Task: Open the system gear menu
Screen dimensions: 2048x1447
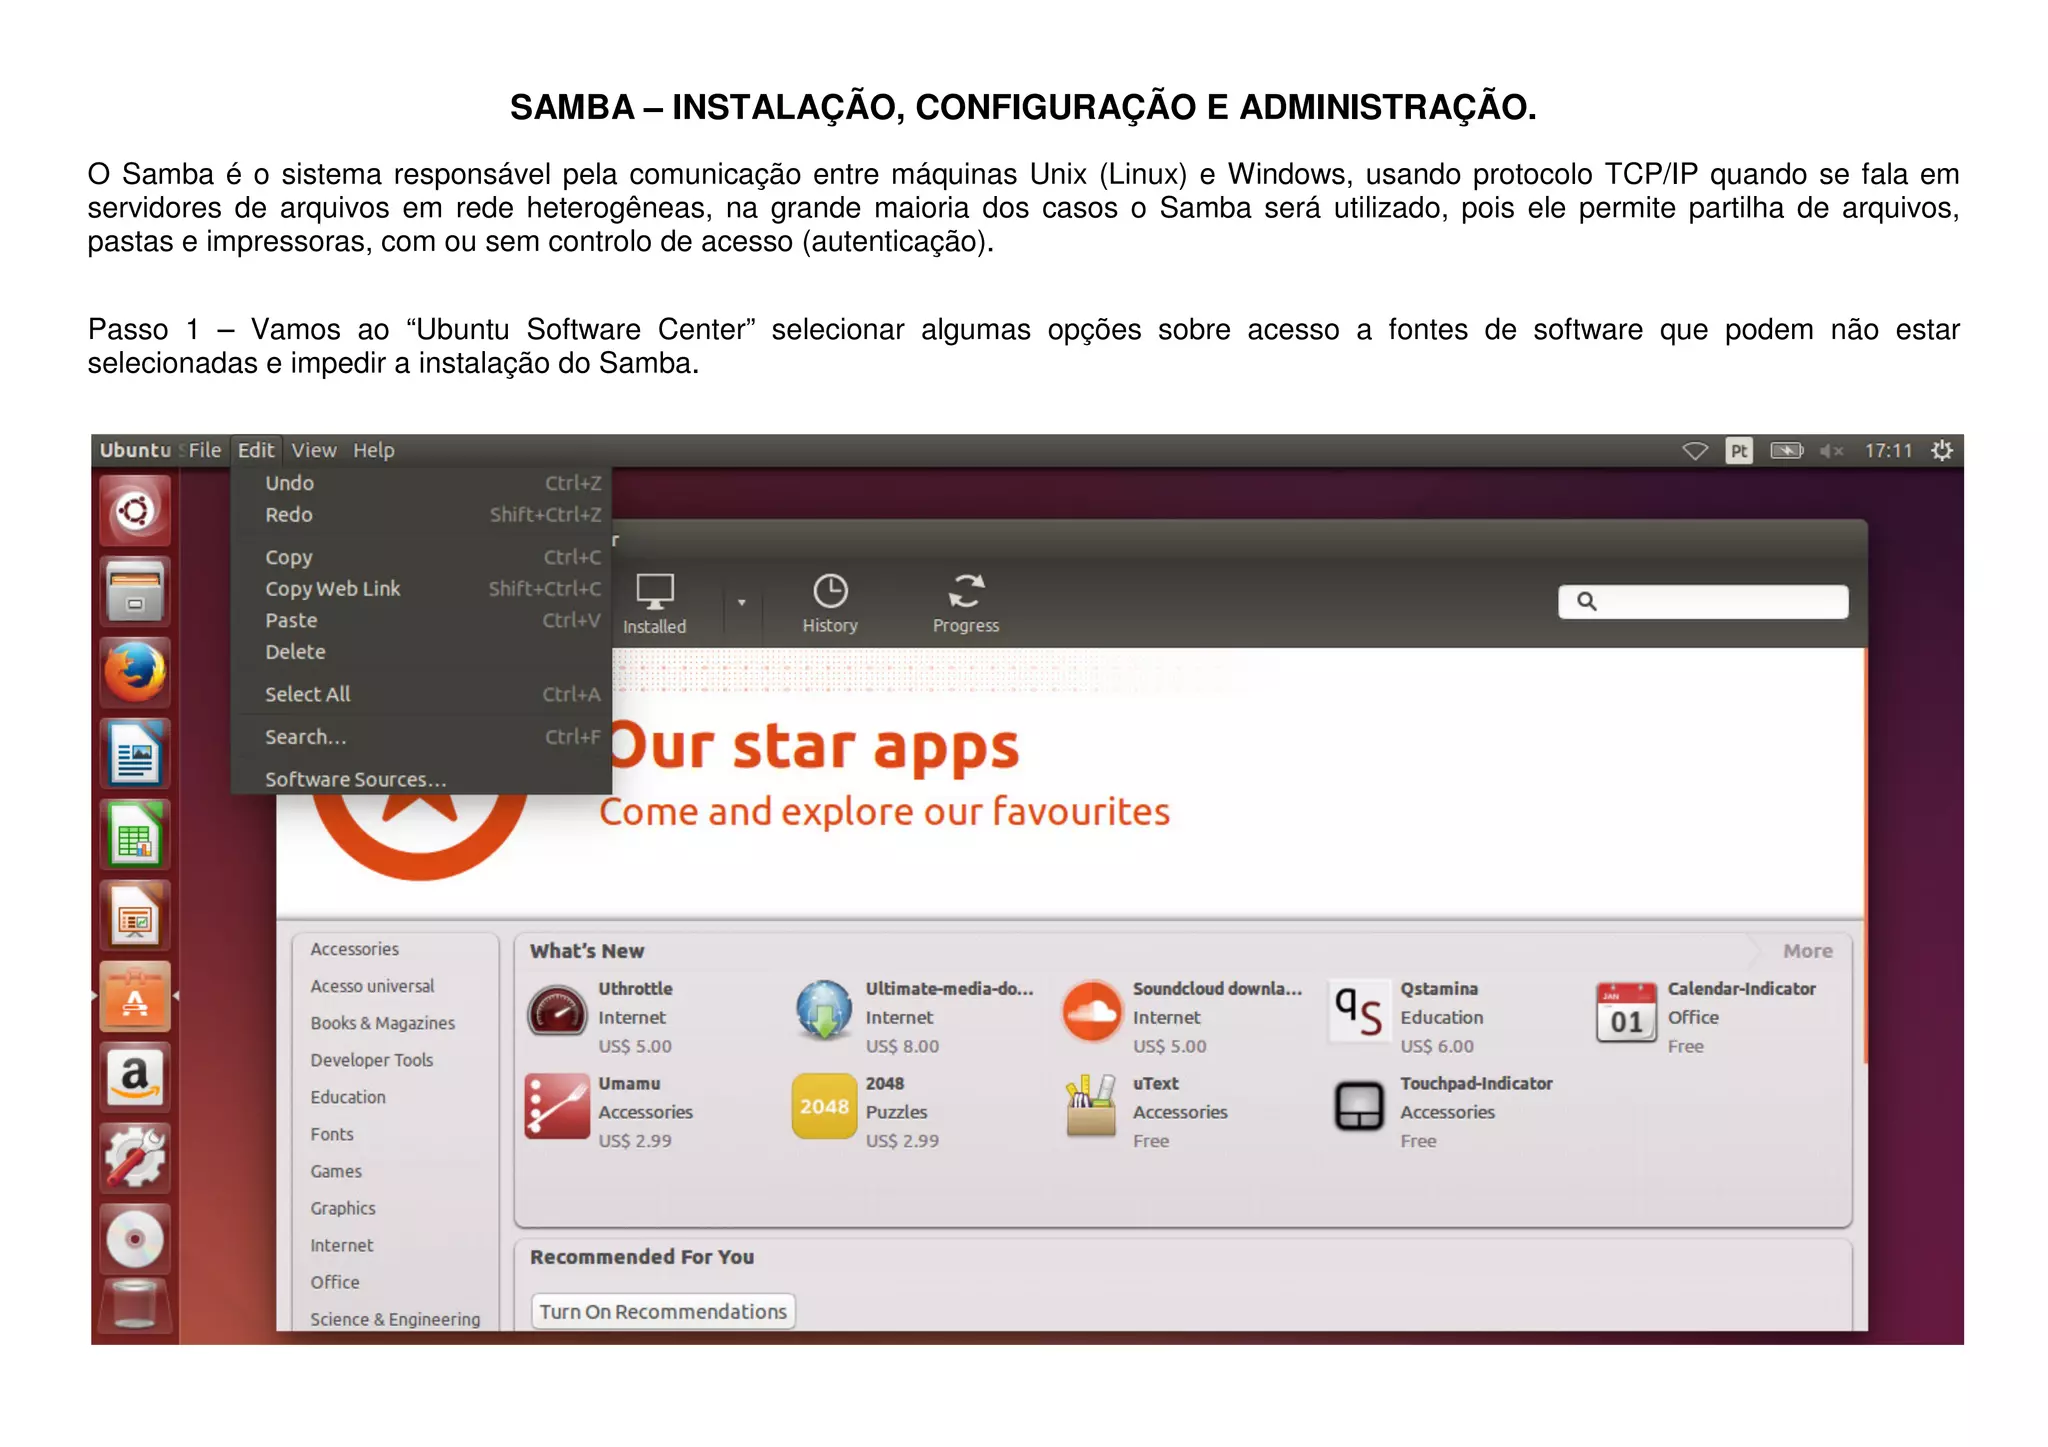Action: tap(1941, 451)
